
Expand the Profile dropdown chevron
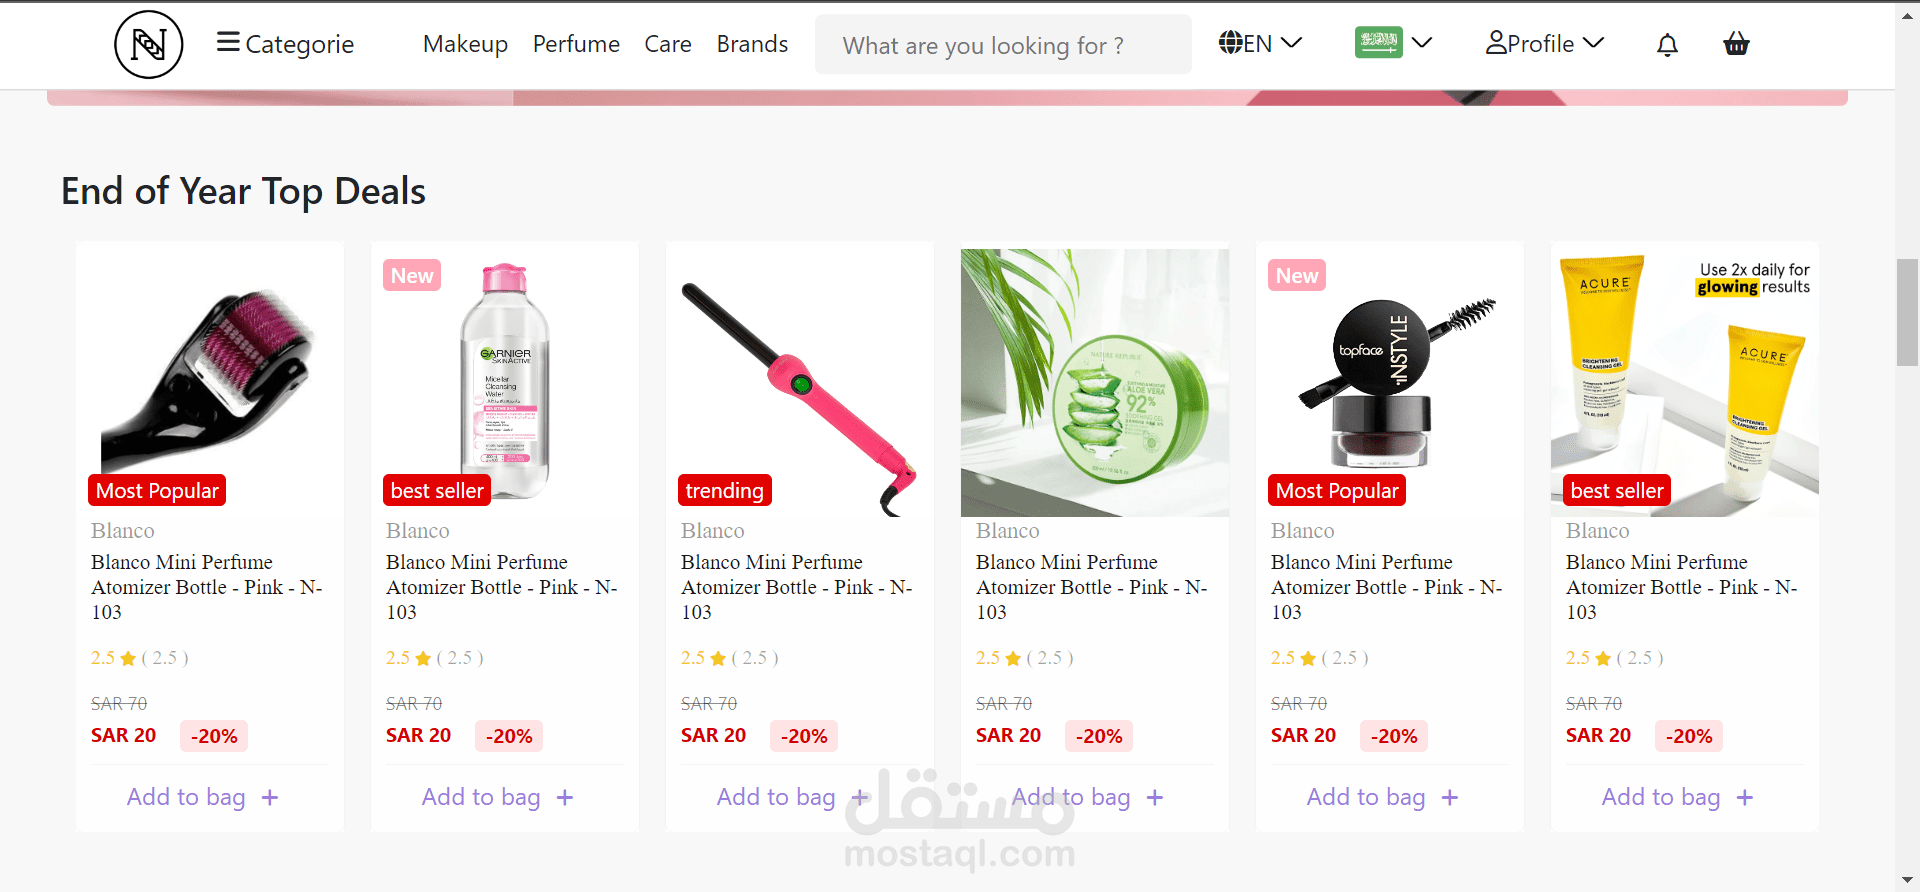click(1594, 43)
